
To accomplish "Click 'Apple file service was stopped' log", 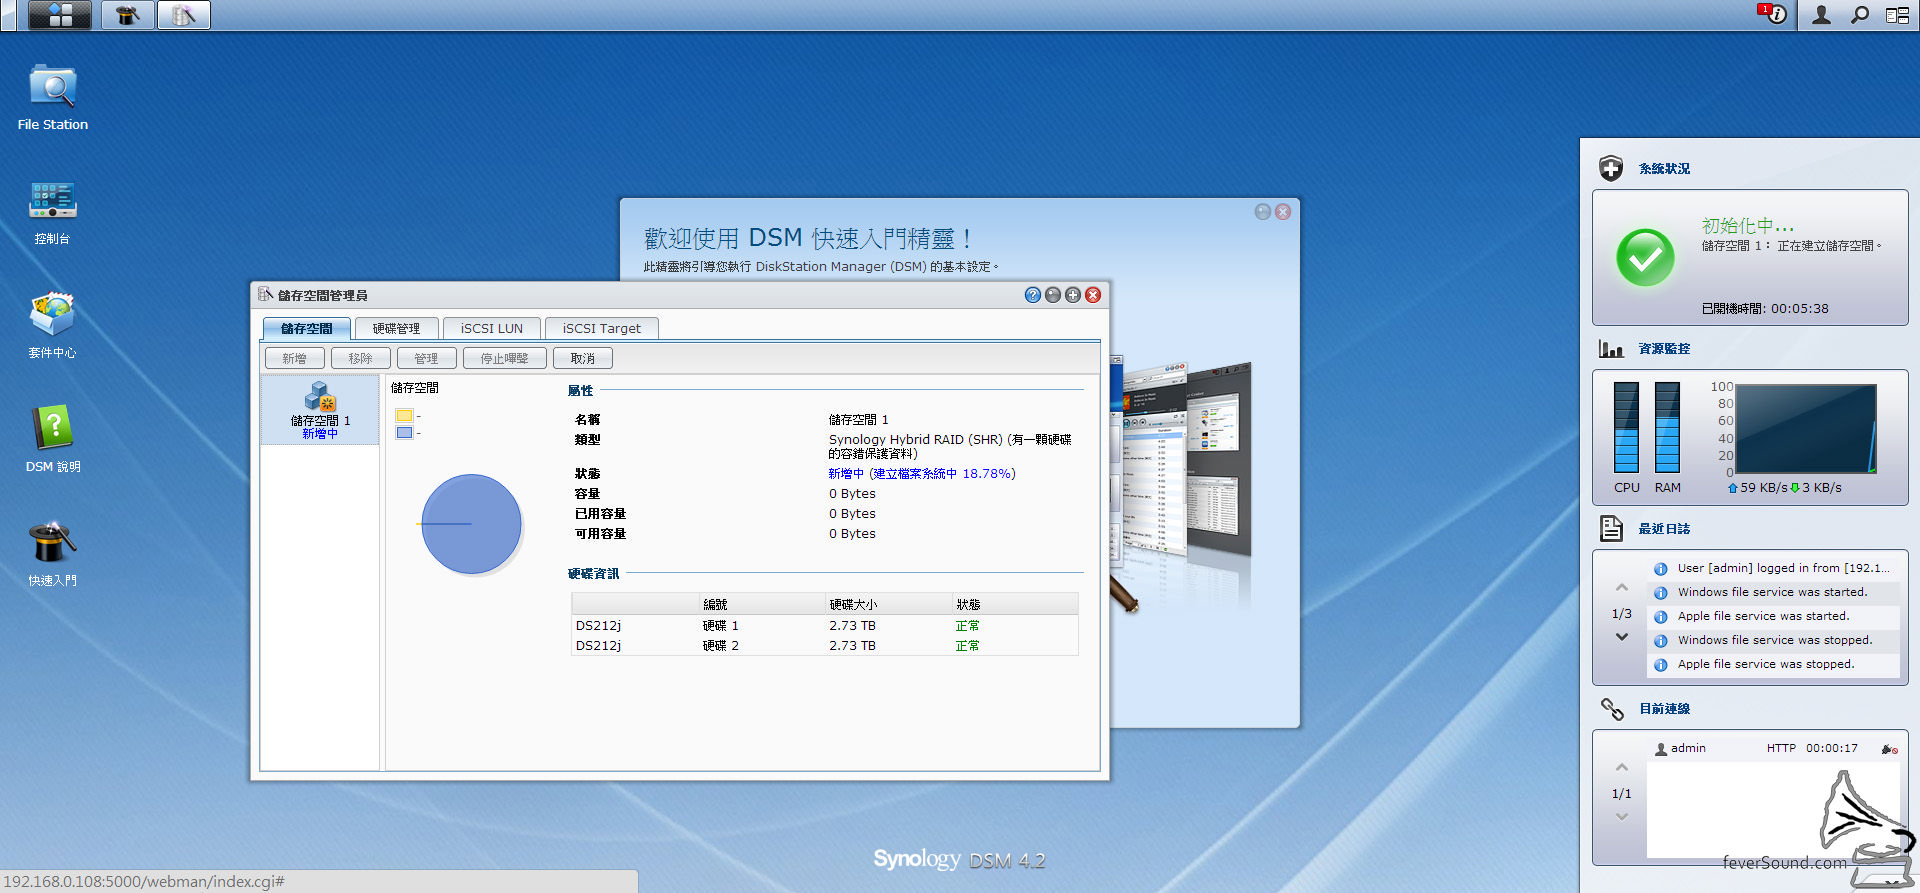I will tap(1774, 664).
